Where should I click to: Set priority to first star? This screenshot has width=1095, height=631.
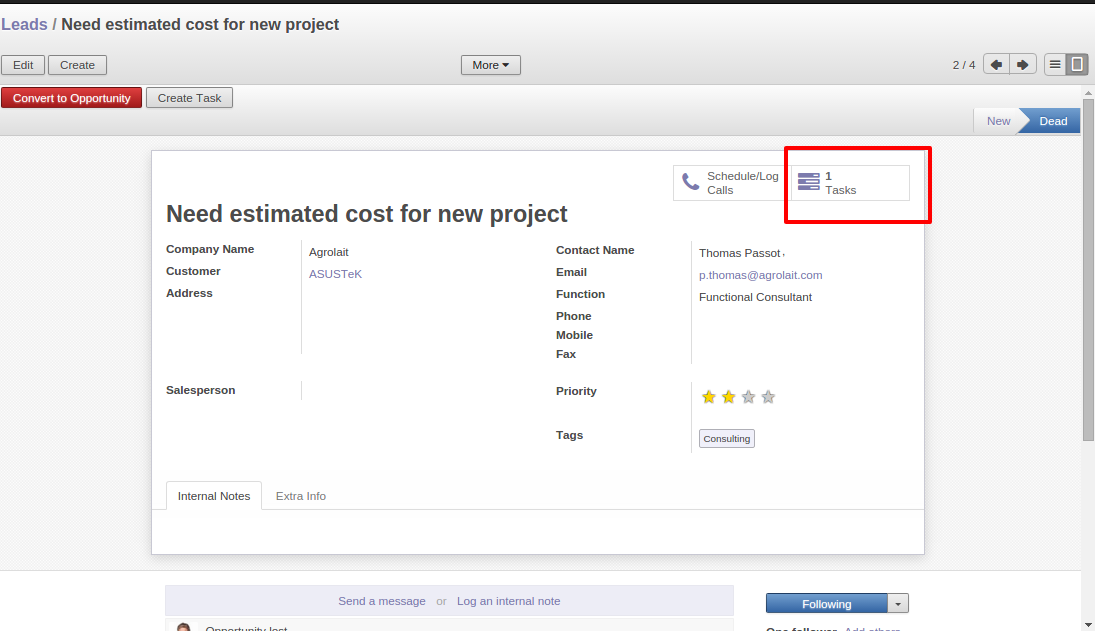(709, 397)
